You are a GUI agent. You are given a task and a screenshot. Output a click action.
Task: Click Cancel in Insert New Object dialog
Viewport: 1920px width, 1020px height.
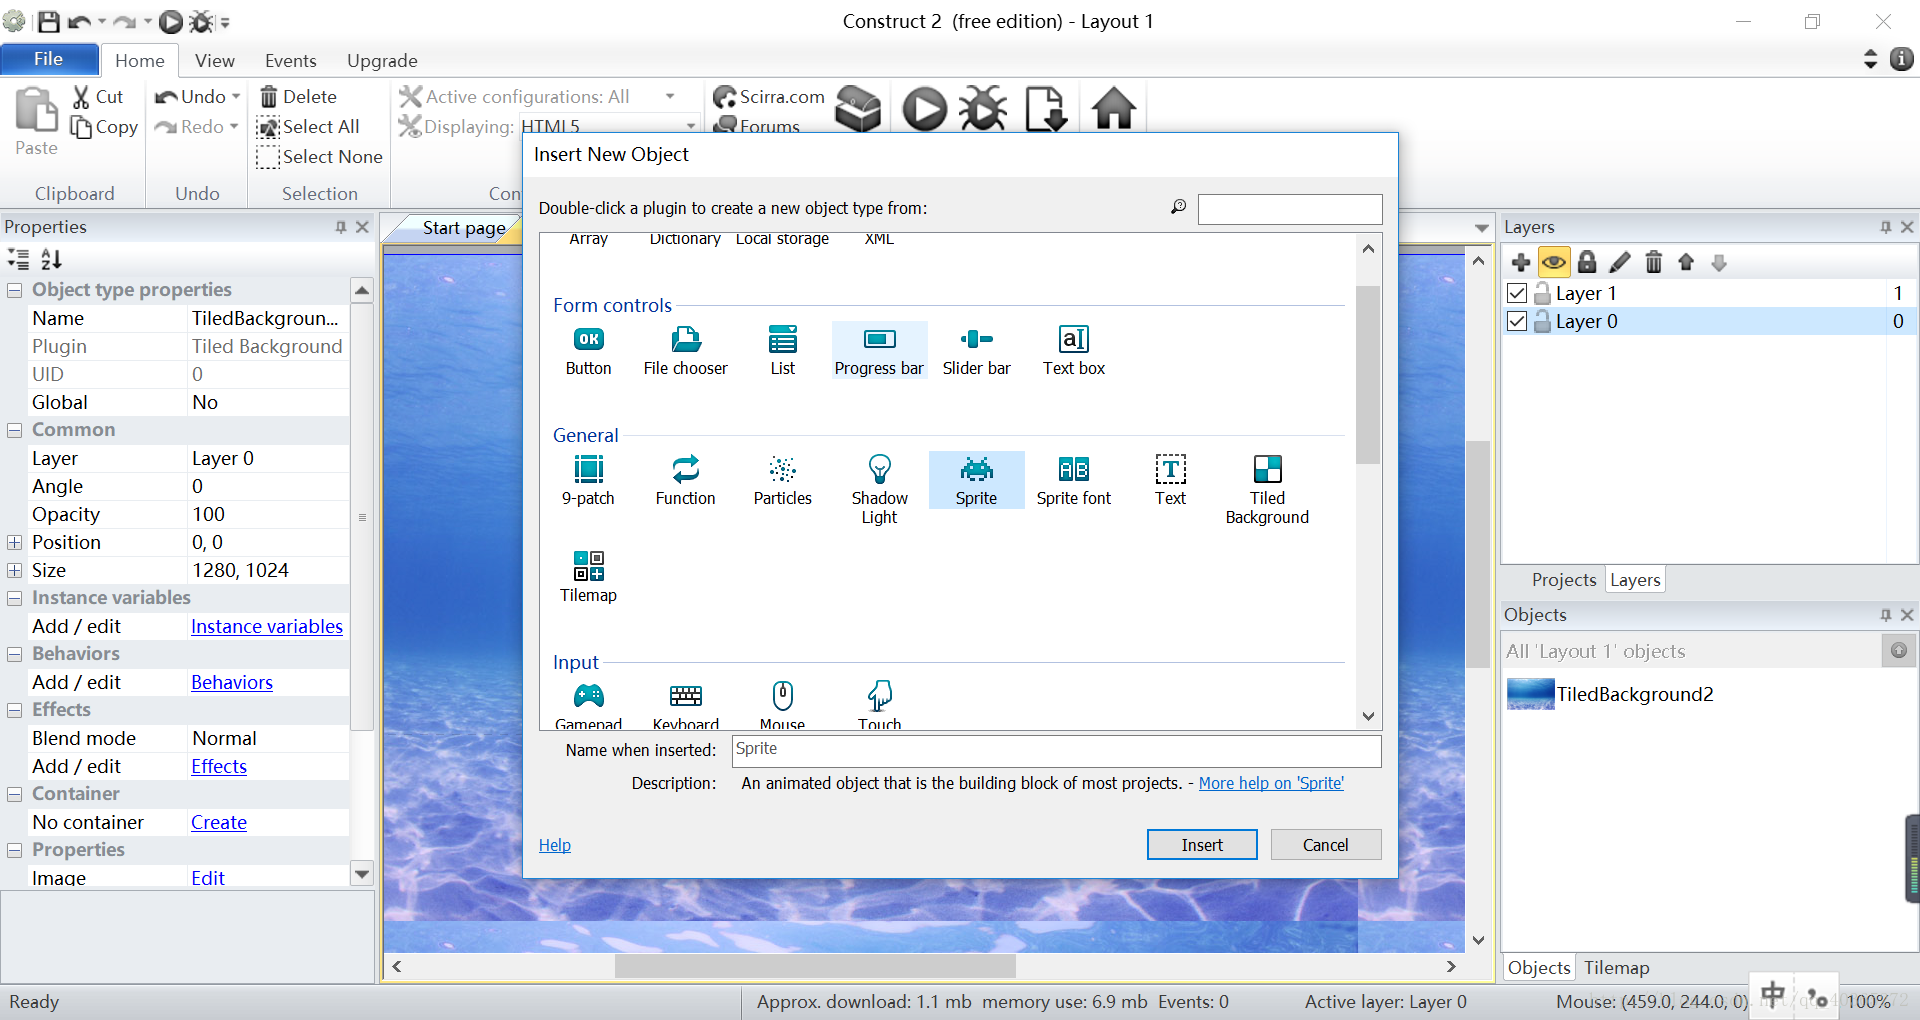1326,845
